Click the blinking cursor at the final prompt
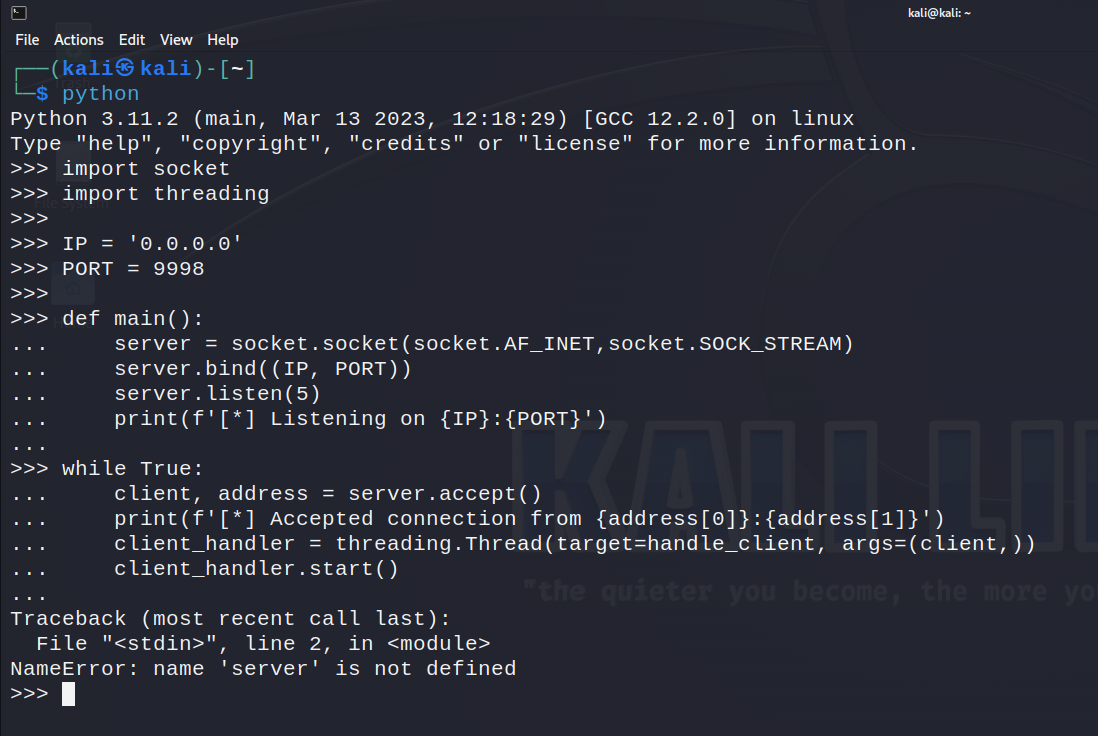Screen dimensions: 1098x736 point(68,694)
